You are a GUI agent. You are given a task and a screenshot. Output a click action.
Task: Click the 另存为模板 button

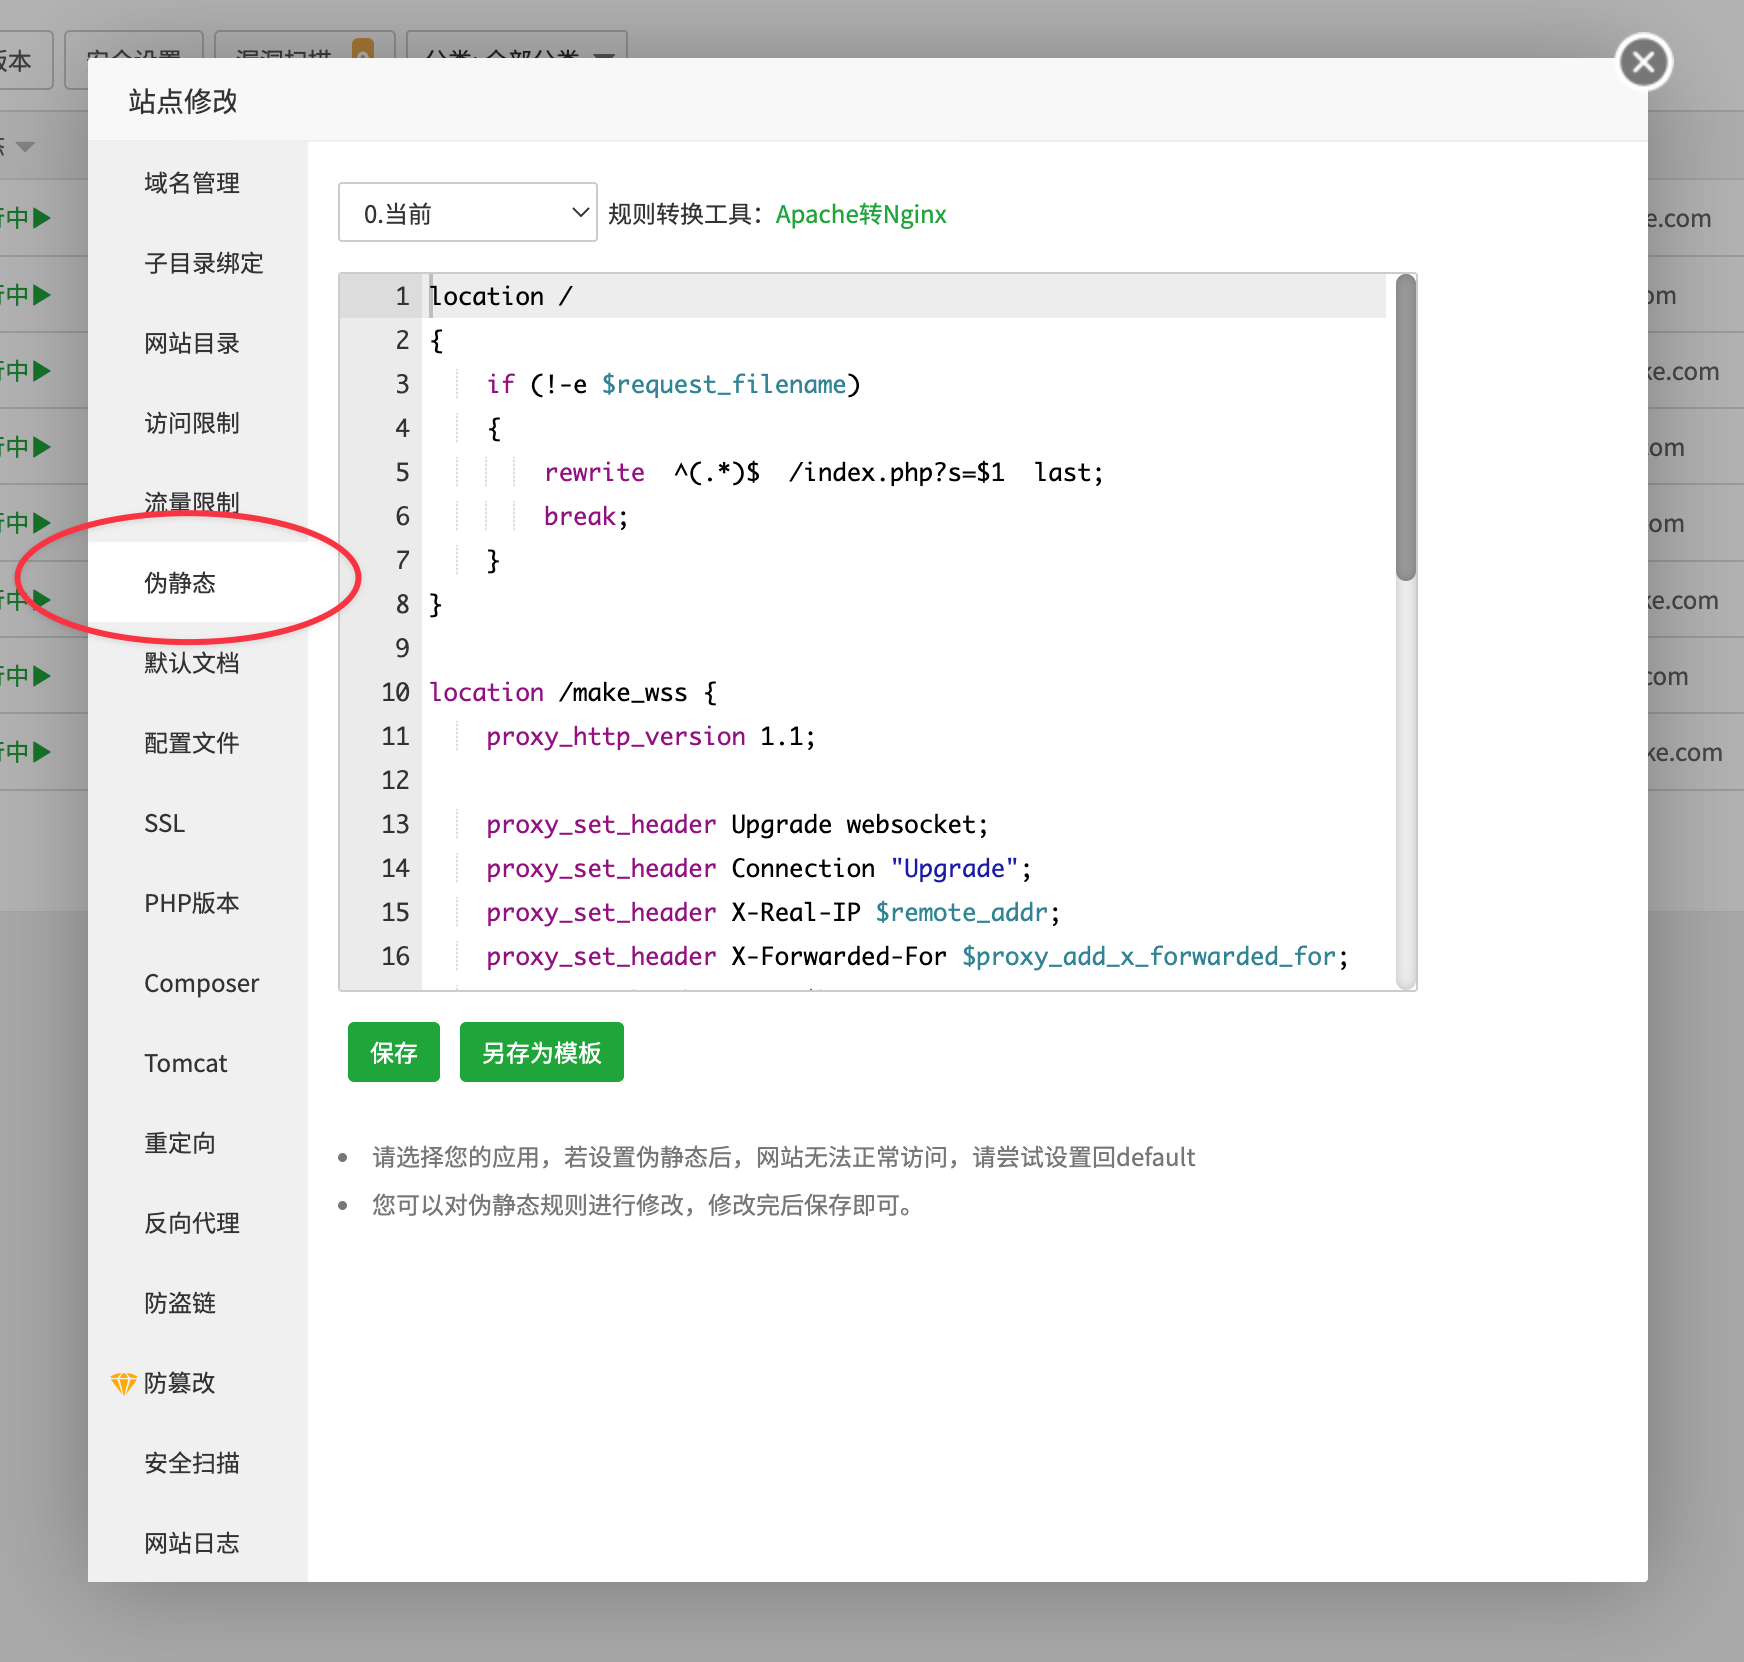542,1052
